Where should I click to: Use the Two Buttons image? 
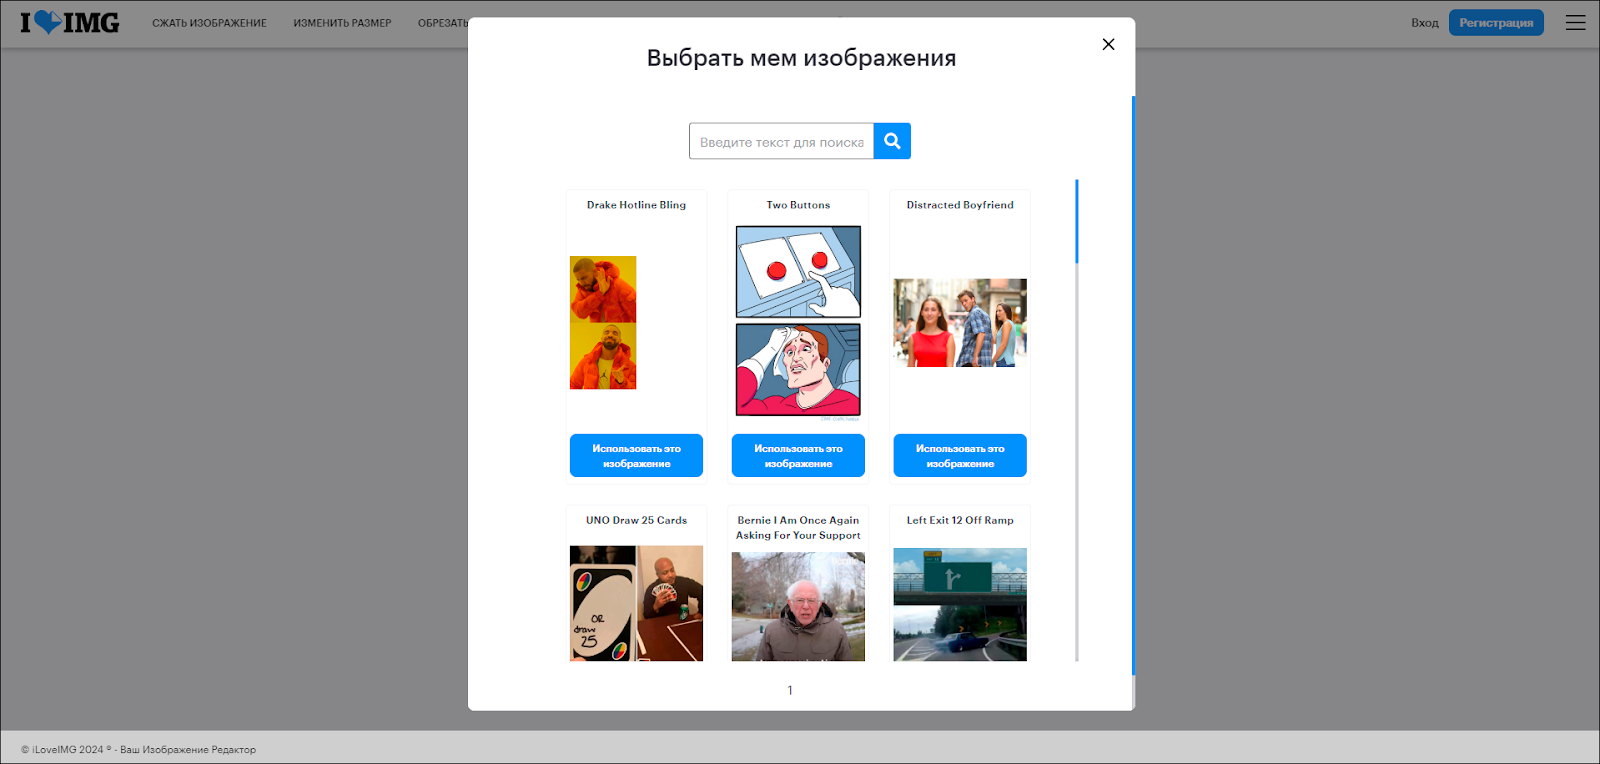(x=798, y=456)
